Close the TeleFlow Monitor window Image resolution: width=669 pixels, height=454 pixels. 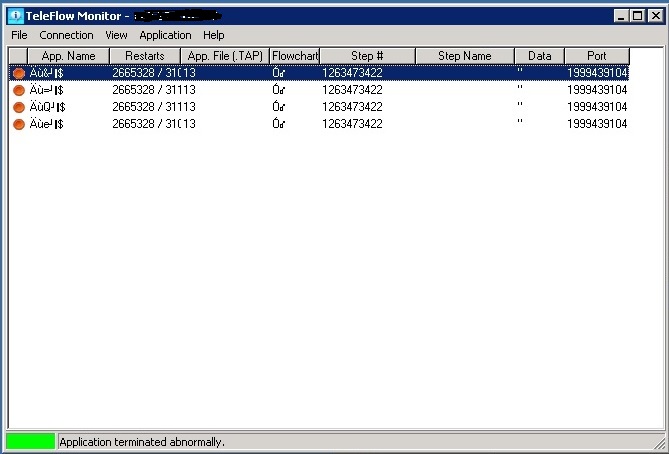tap(655, 16)
